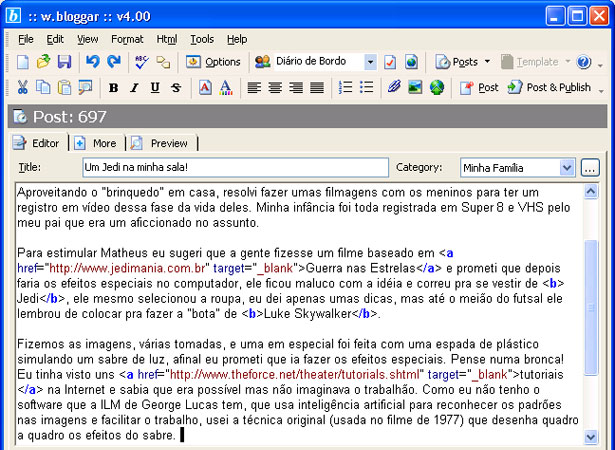The image size is (615, 450).
Task: Click Post & Publish button
Action: 549,87
